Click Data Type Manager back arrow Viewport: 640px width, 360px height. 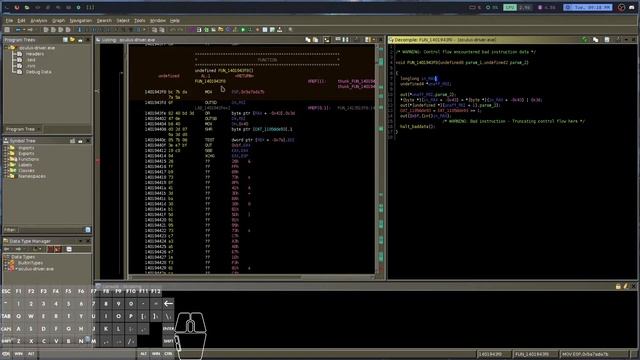pyautogui.click(x=7, y=249)
